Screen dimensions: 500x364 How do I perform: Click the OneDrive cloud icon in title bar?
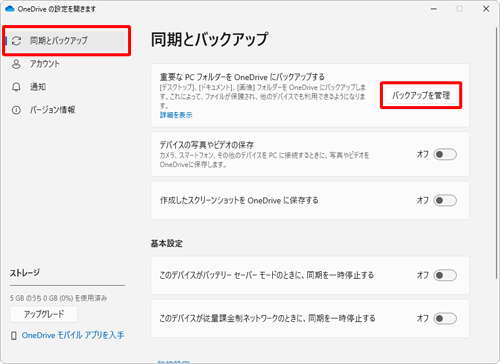(10, 9)
